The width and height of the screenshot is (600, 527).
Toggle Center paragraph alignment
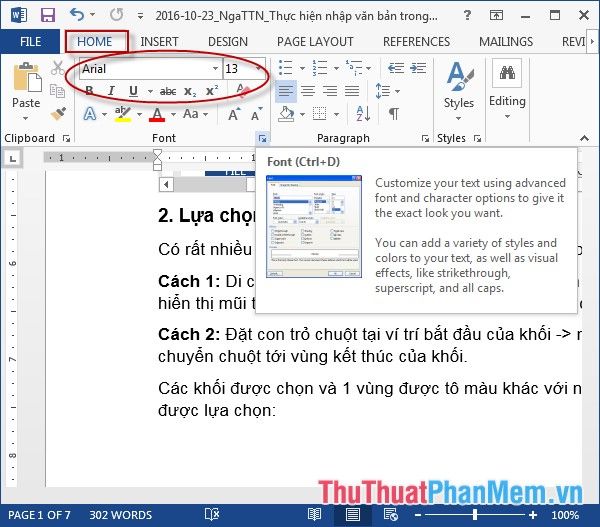click(x=308, y=91)
